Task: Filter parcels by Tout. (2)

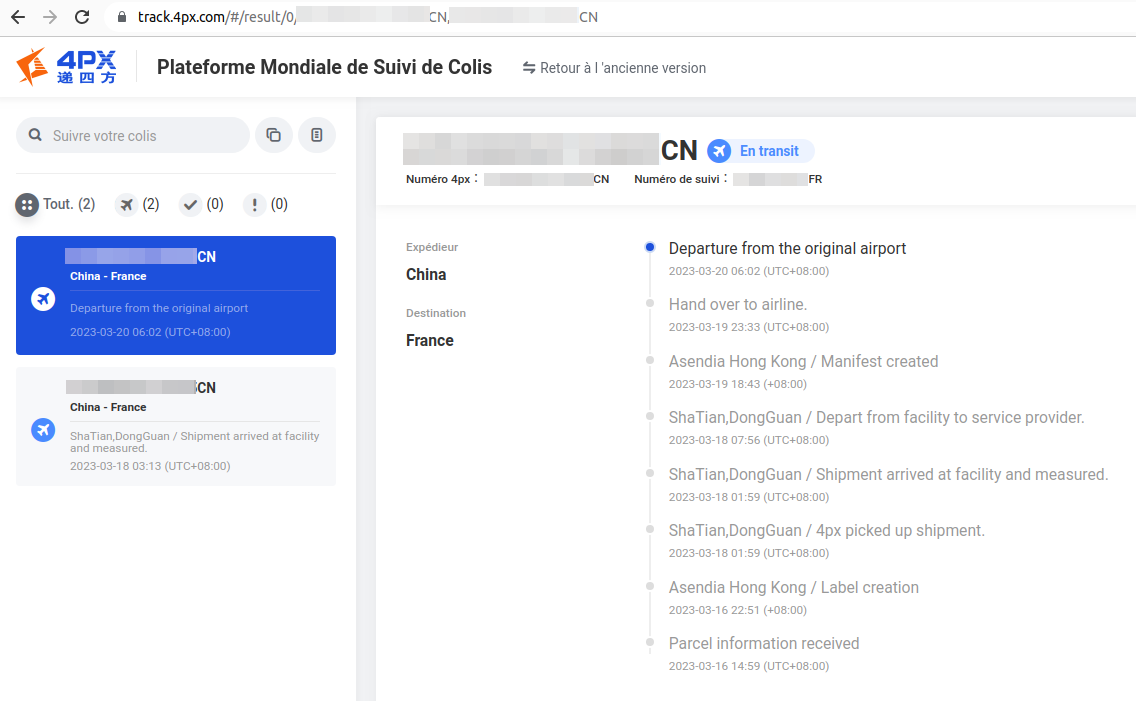Action: pos(56,204)
